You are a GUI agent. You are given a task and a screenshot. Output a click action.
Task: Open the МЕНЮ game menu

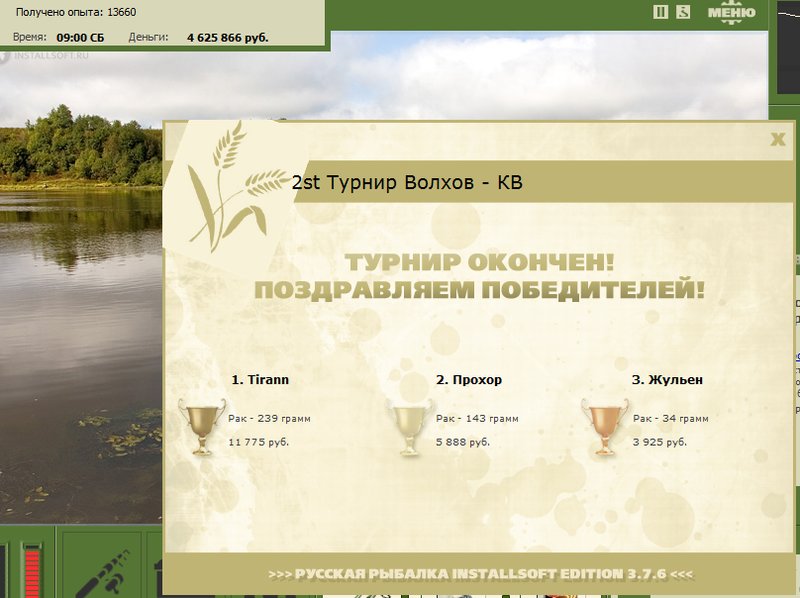click(732, 13)
